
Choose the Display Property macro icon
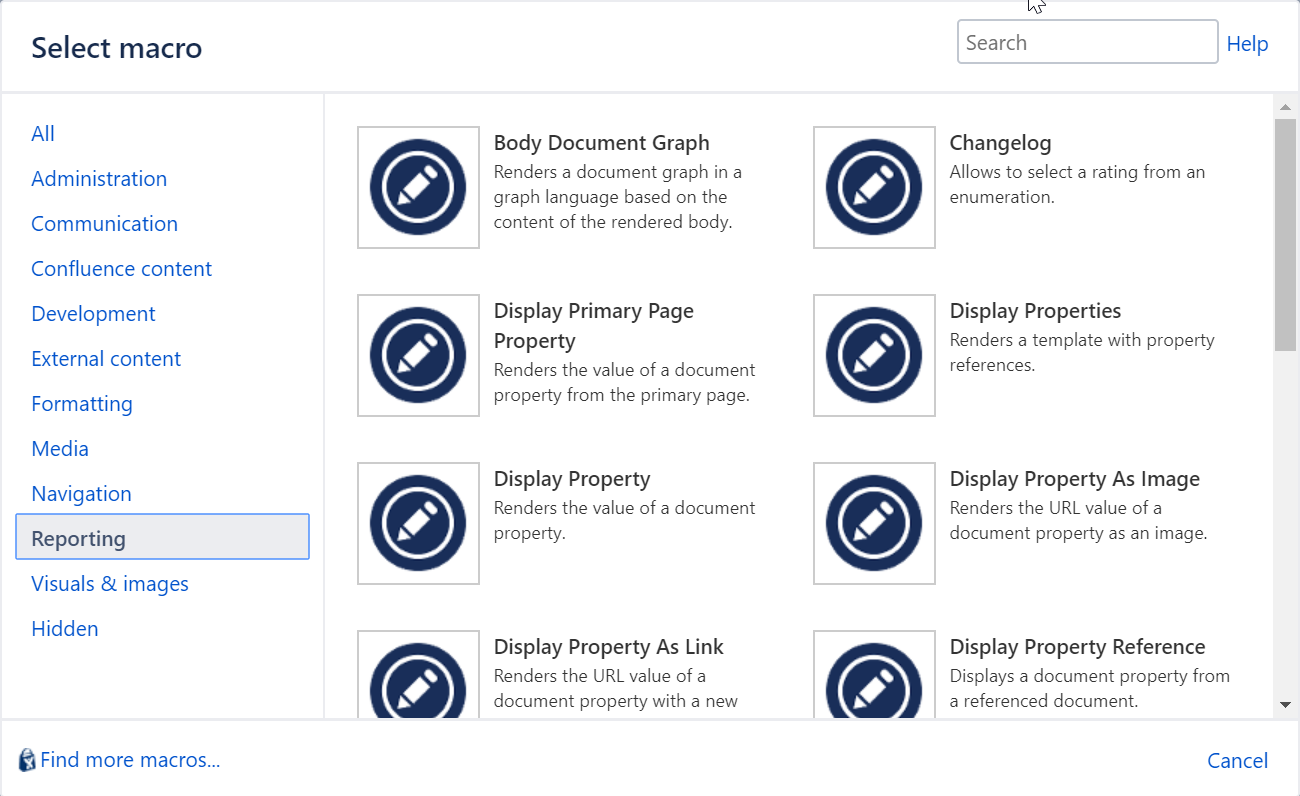418,523
